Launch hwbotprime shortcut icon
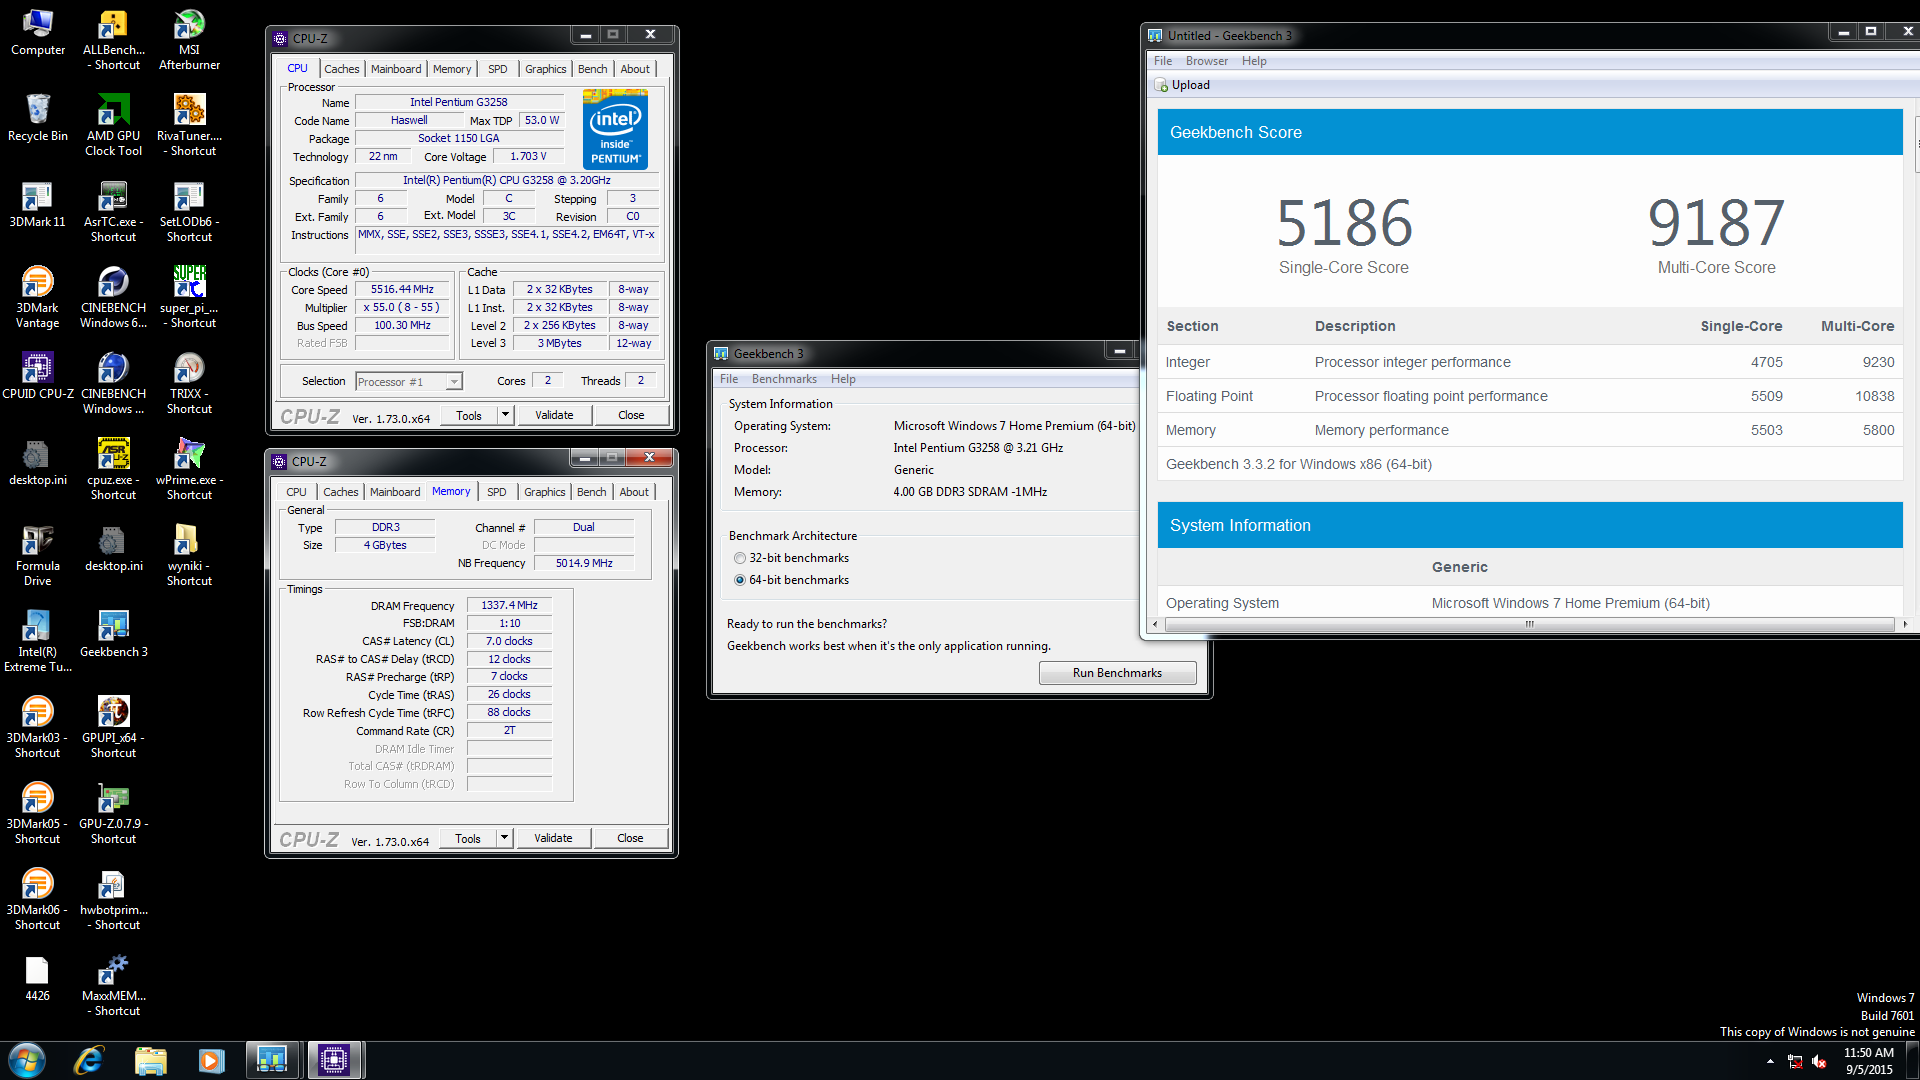 coord(113,900)
